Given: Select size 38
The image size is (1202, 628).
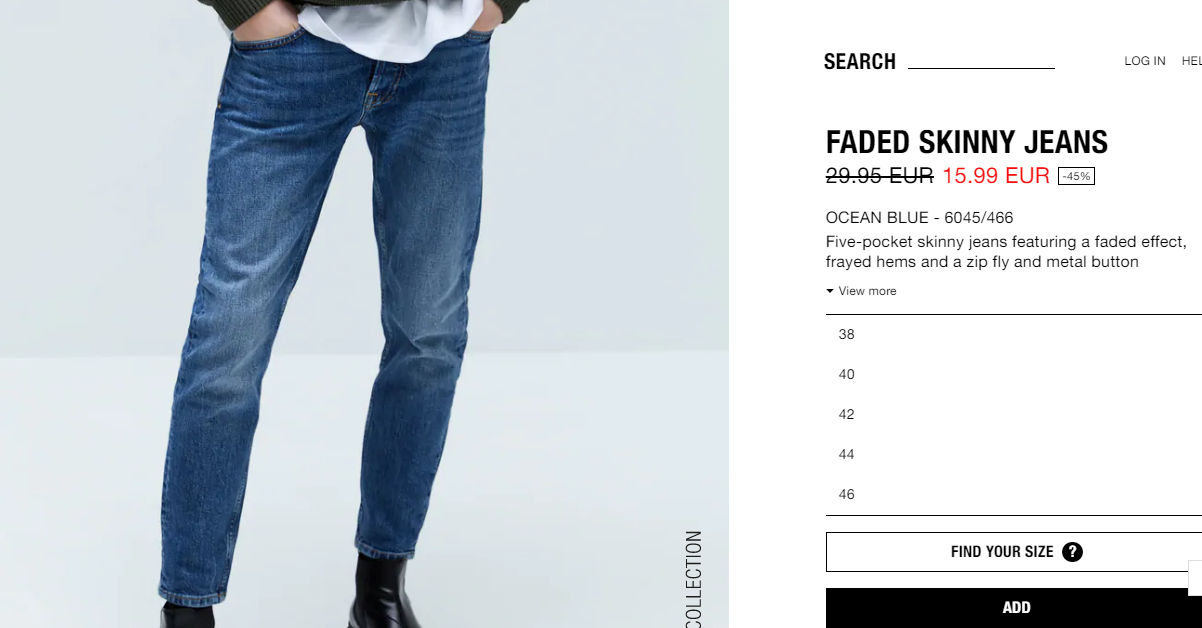Looking at the screenshot, I should pos(1014,335).
